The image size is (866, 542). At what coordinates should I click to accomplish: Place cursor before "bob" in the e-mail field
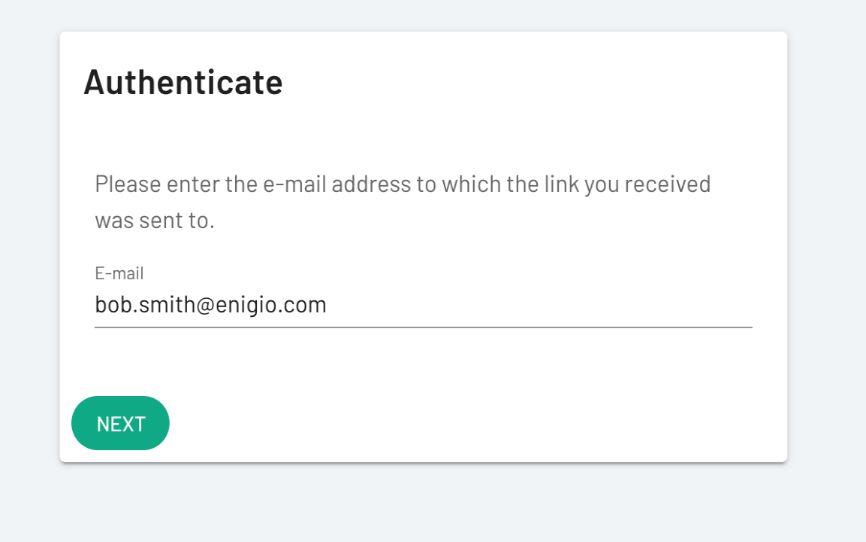click(96, 305)
